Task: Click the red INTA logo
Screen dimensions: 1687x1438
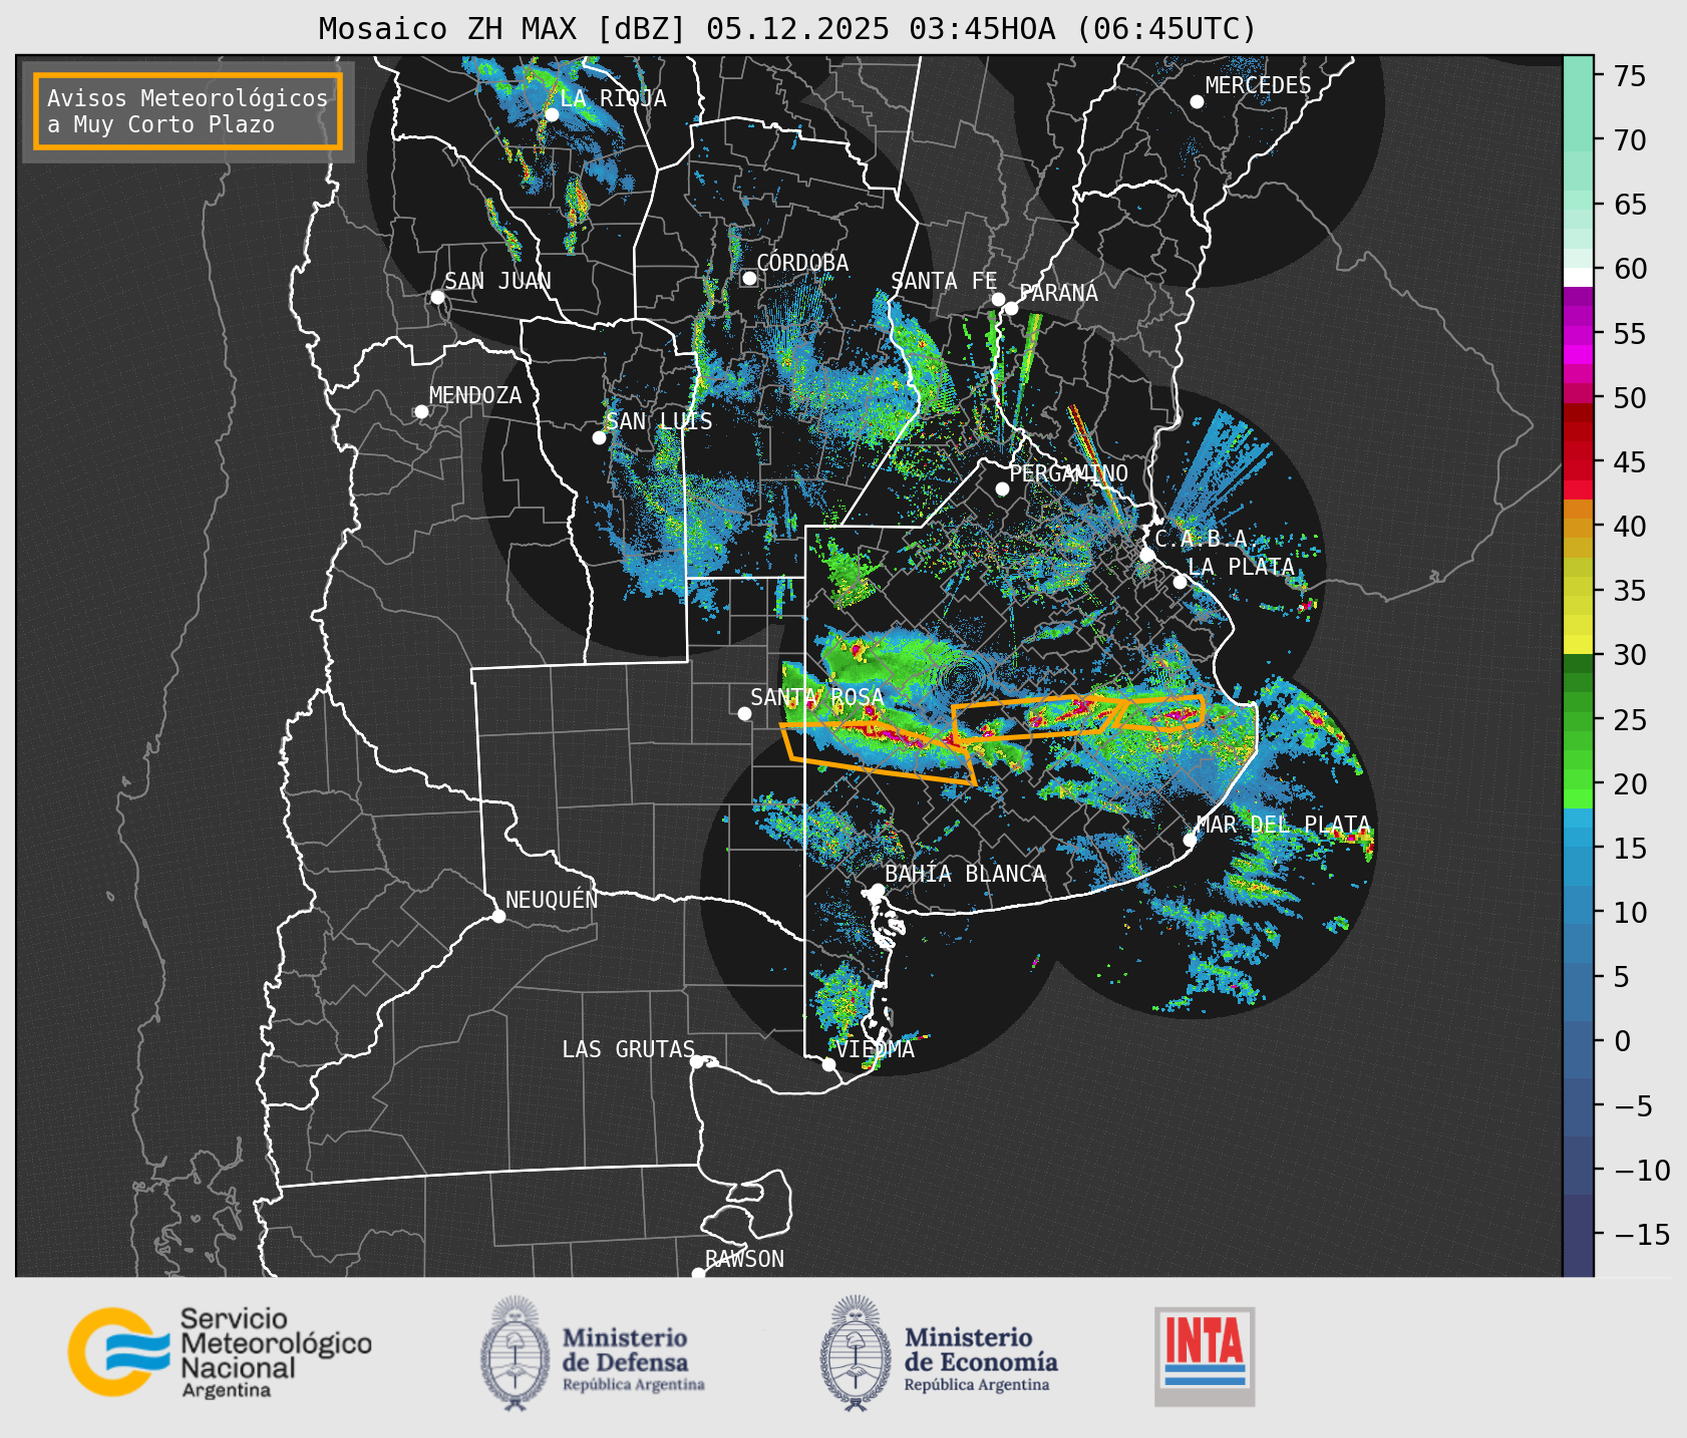Action: point(1205,1356)
